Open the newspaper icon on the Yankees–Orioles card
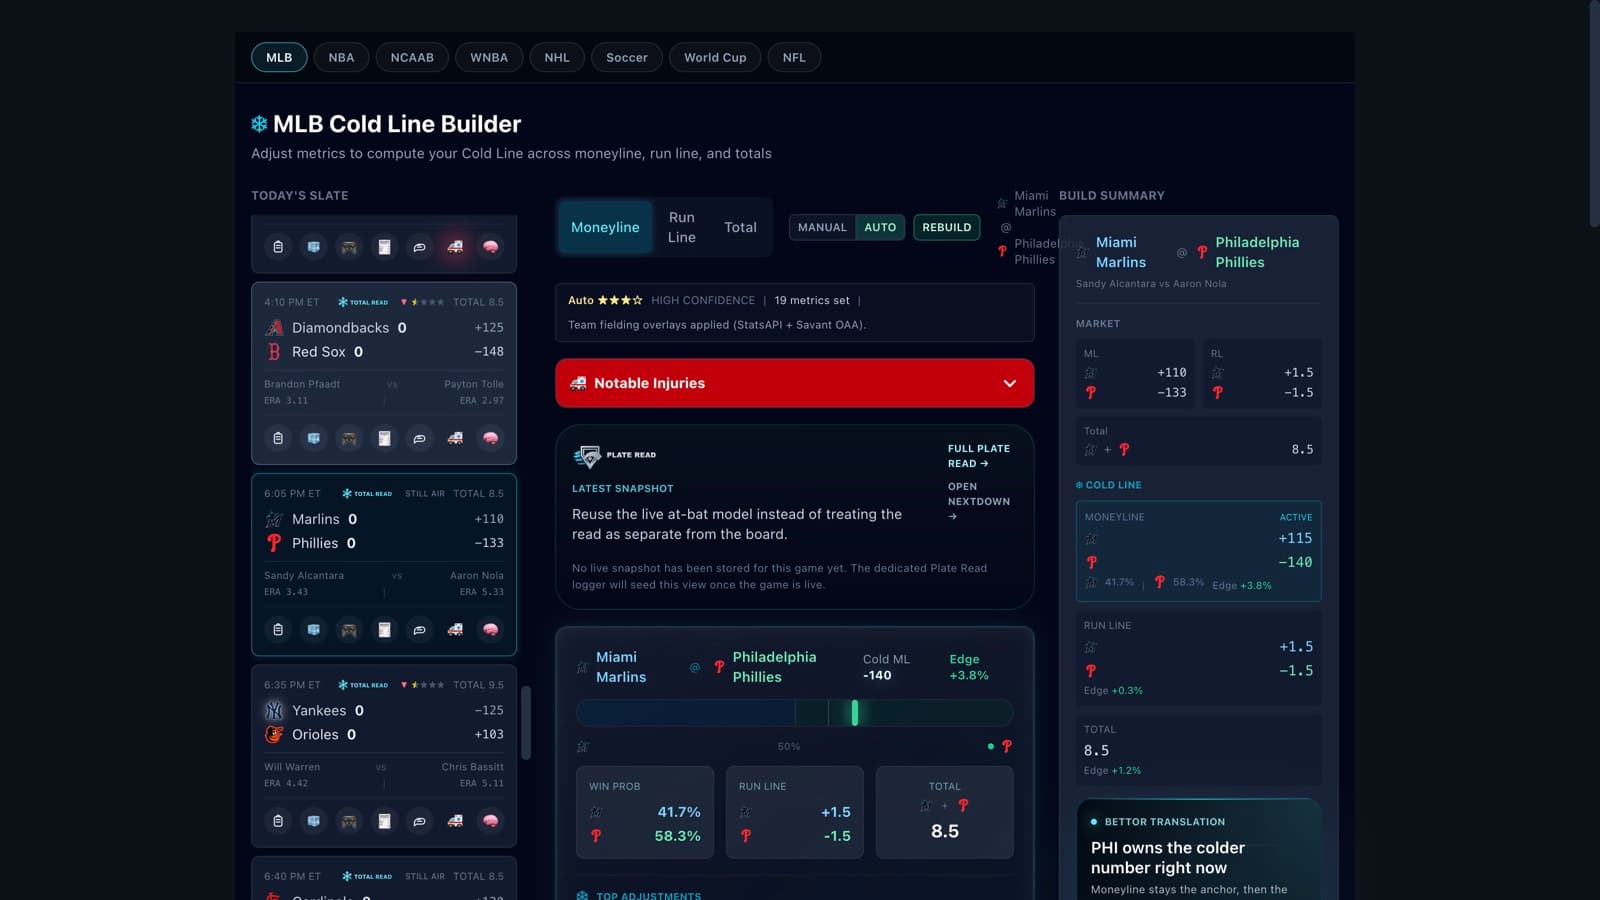Screen dimensions: 1600x900 click(x=384, y=821)
